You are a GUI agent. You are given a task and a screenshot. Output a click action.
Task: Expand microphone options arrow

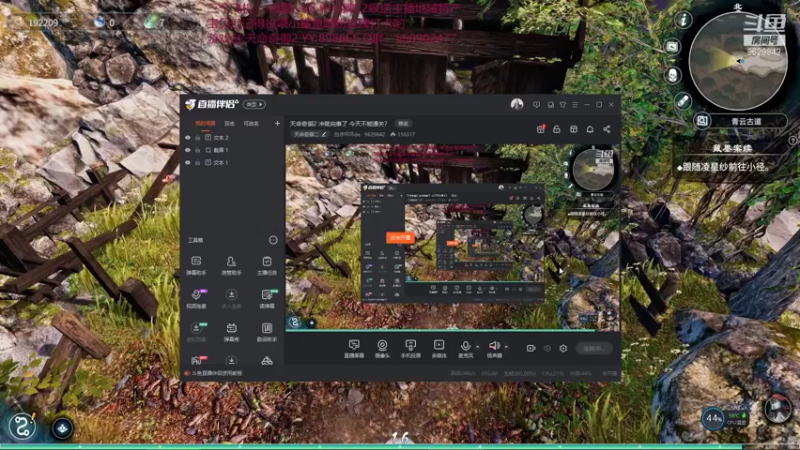point(478,346)
